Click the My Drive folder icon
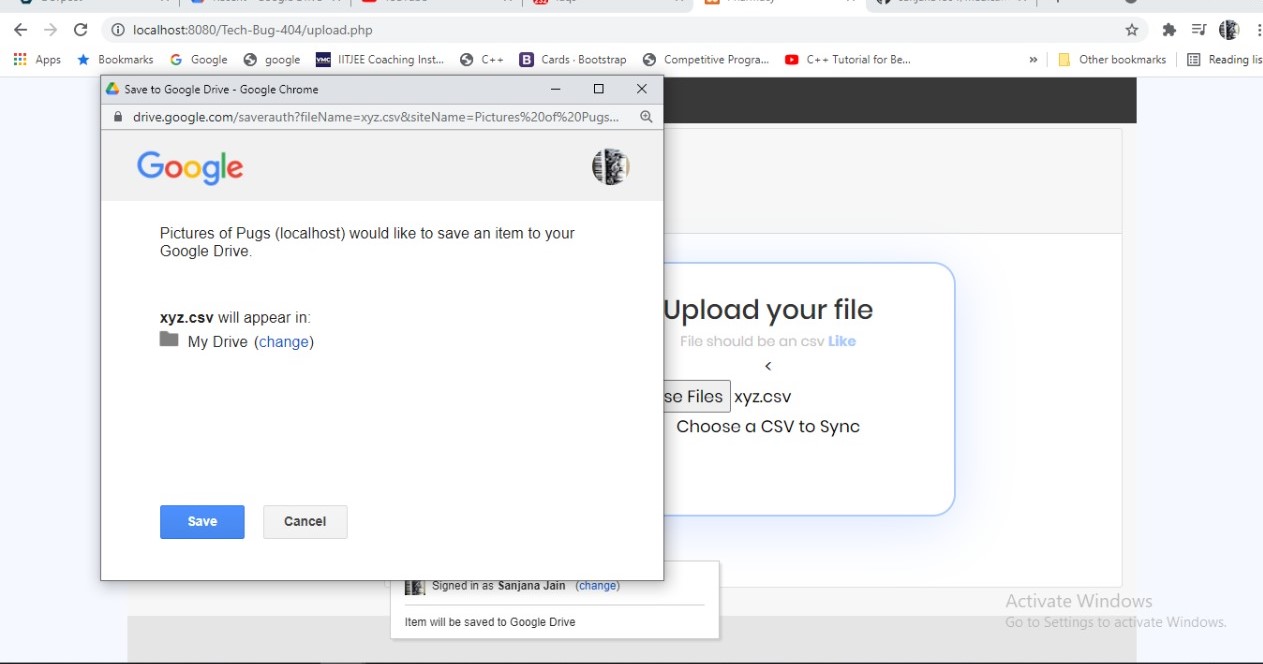 coord(169,340)
